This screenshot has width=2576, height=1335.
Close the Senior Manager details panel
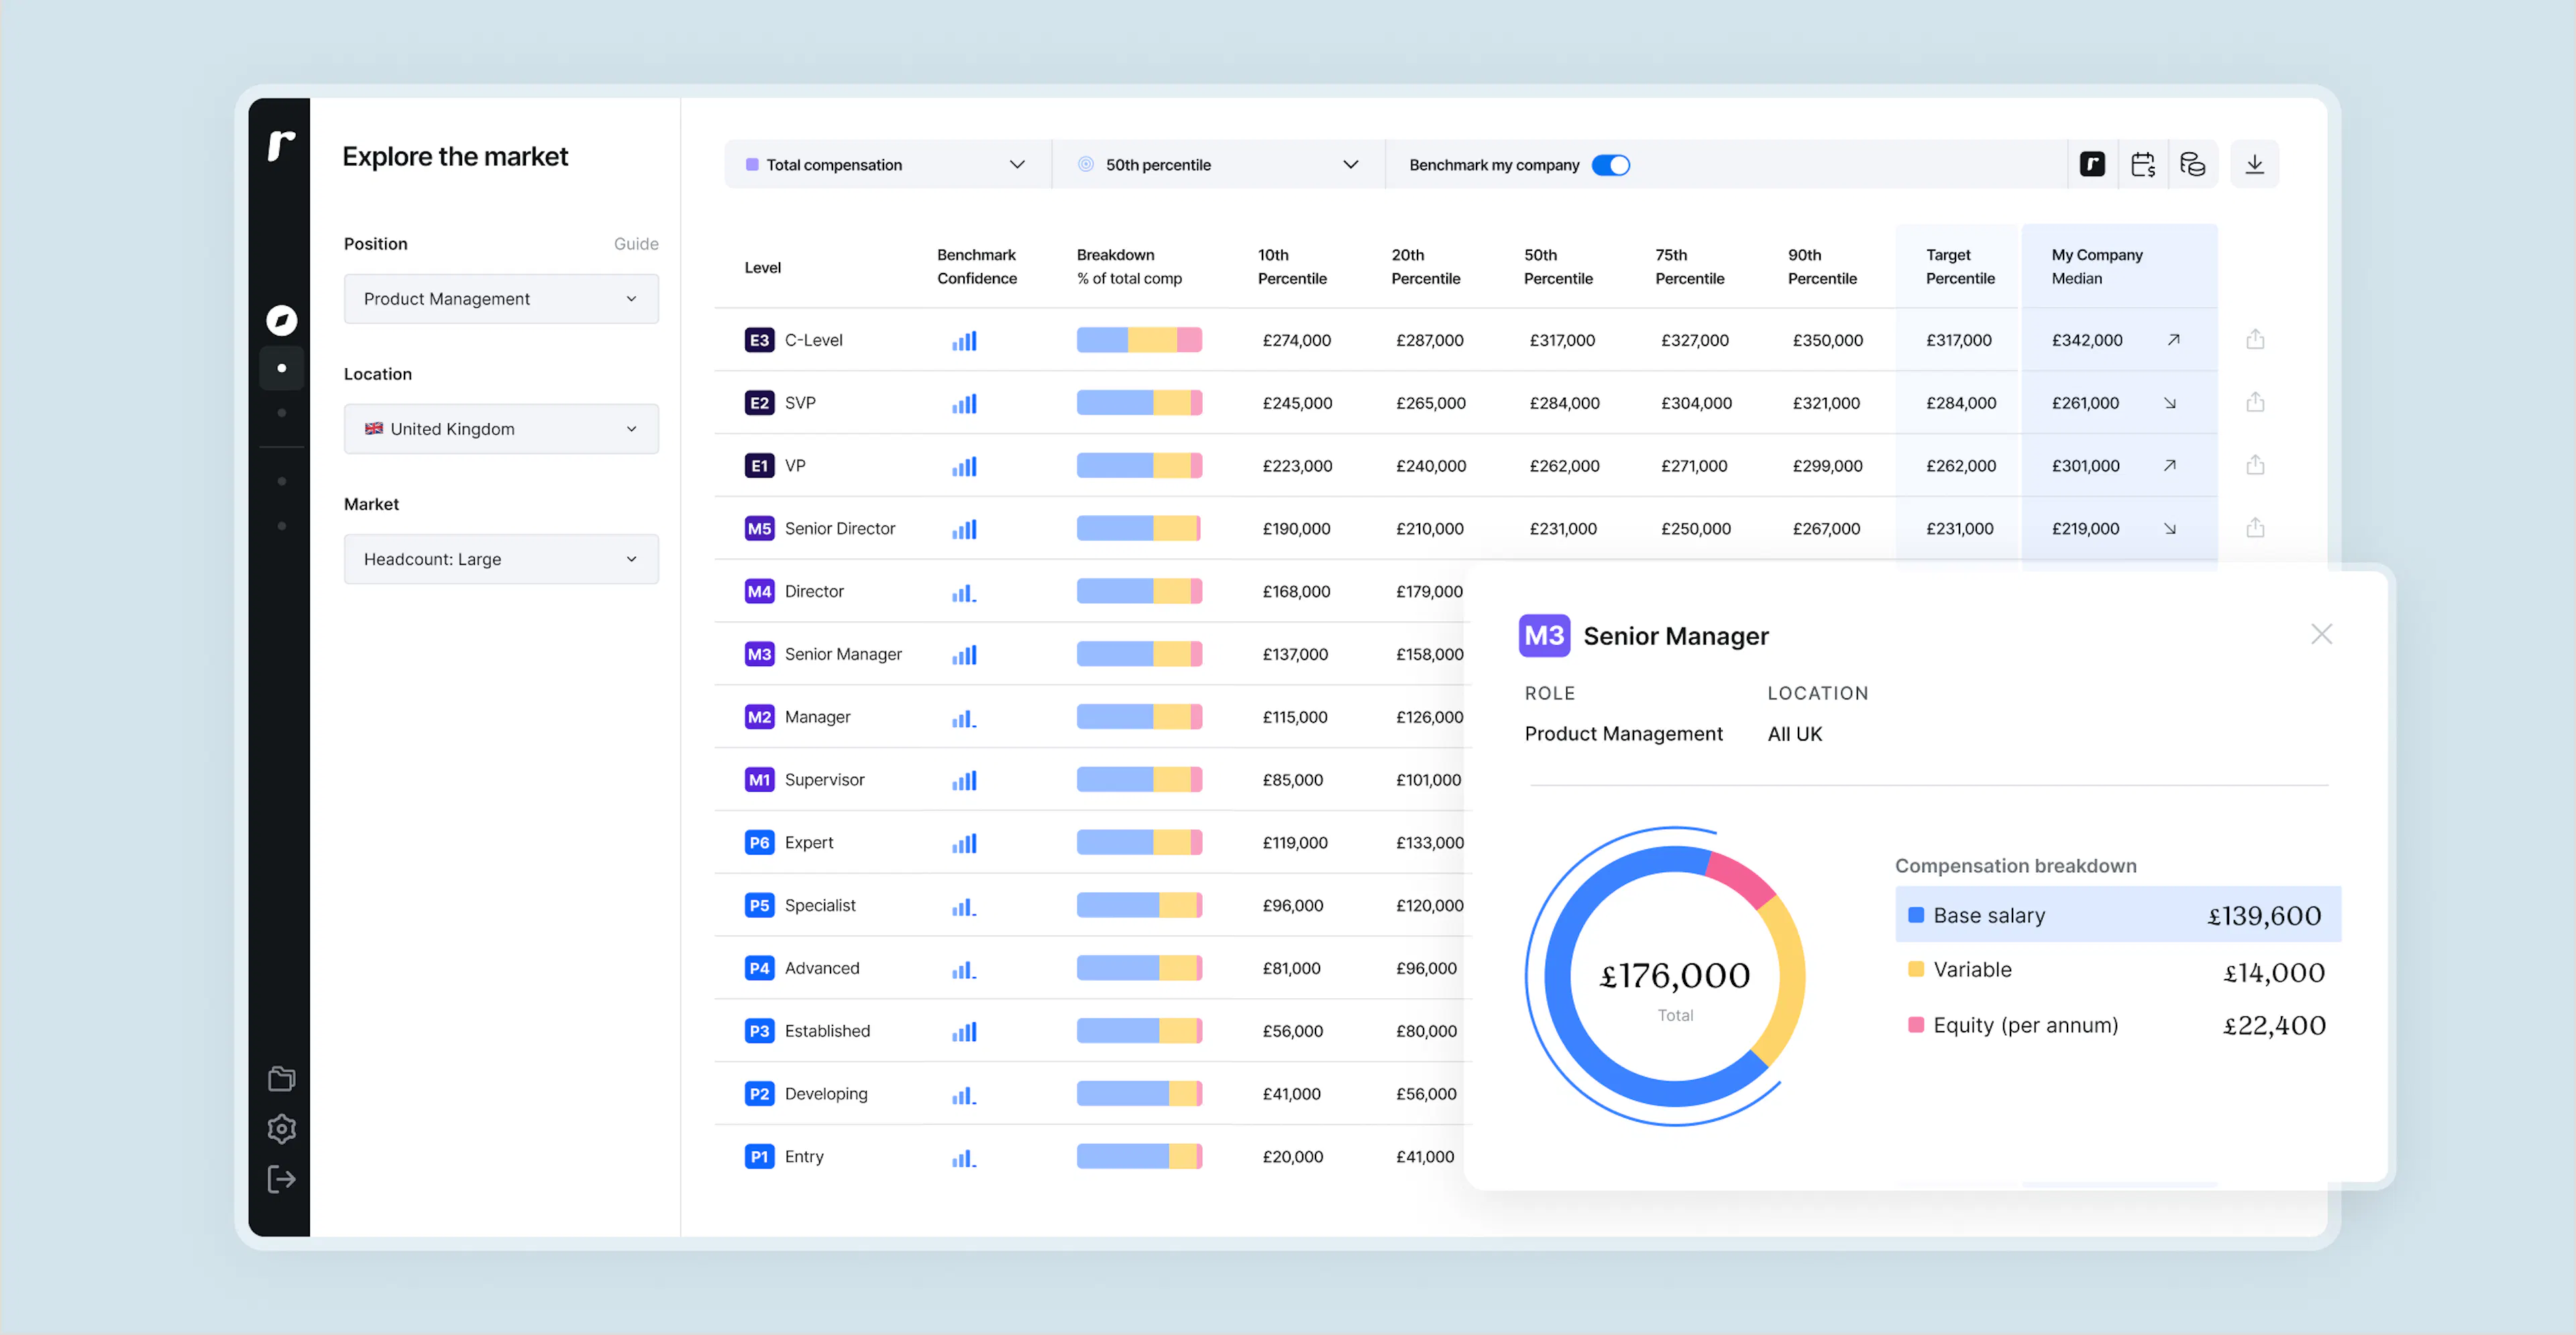[2321, 634]
